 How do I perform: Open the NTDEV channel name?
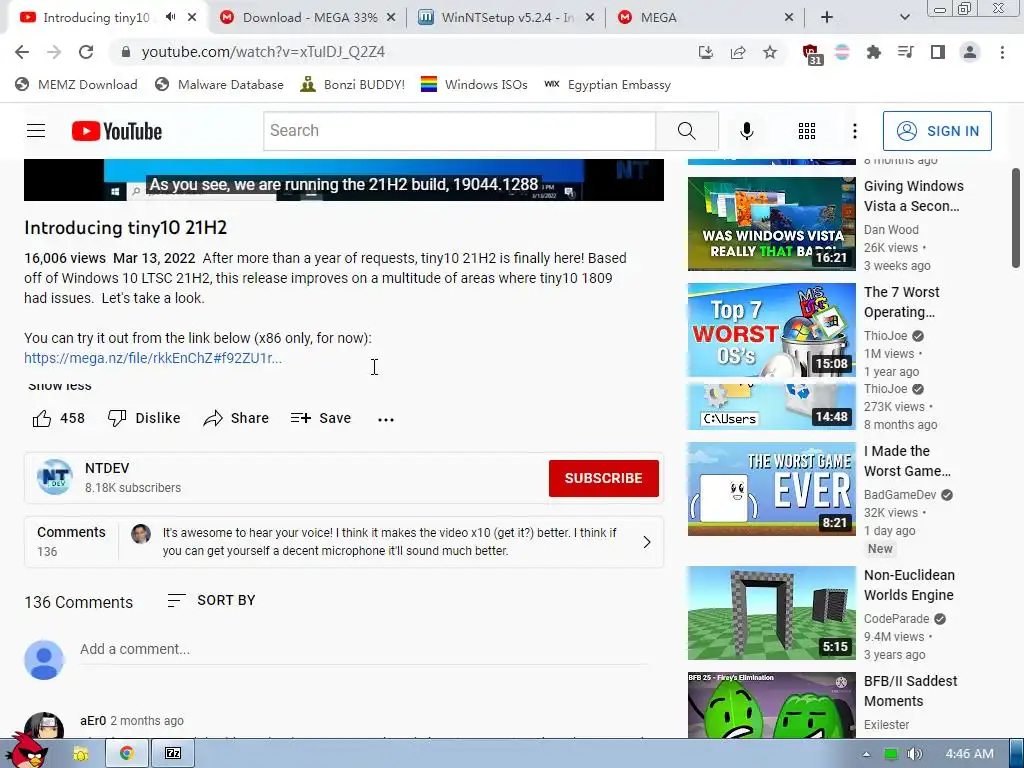click(107, 468)
